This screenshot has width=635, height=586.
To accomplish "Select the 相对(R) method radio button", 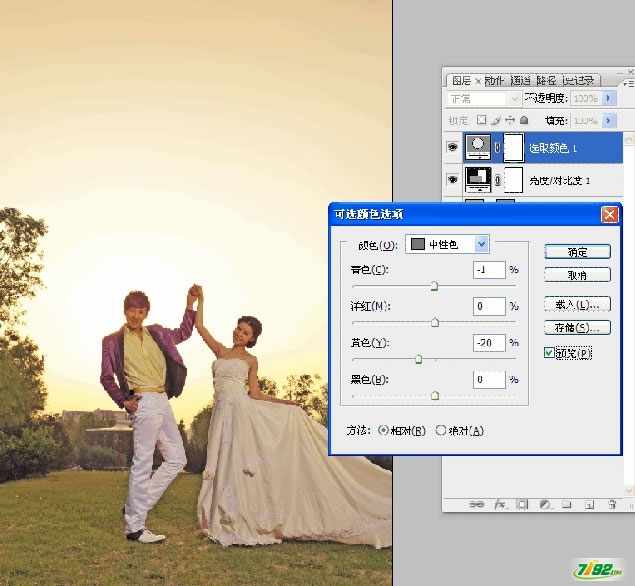I will tap(383, 430).
